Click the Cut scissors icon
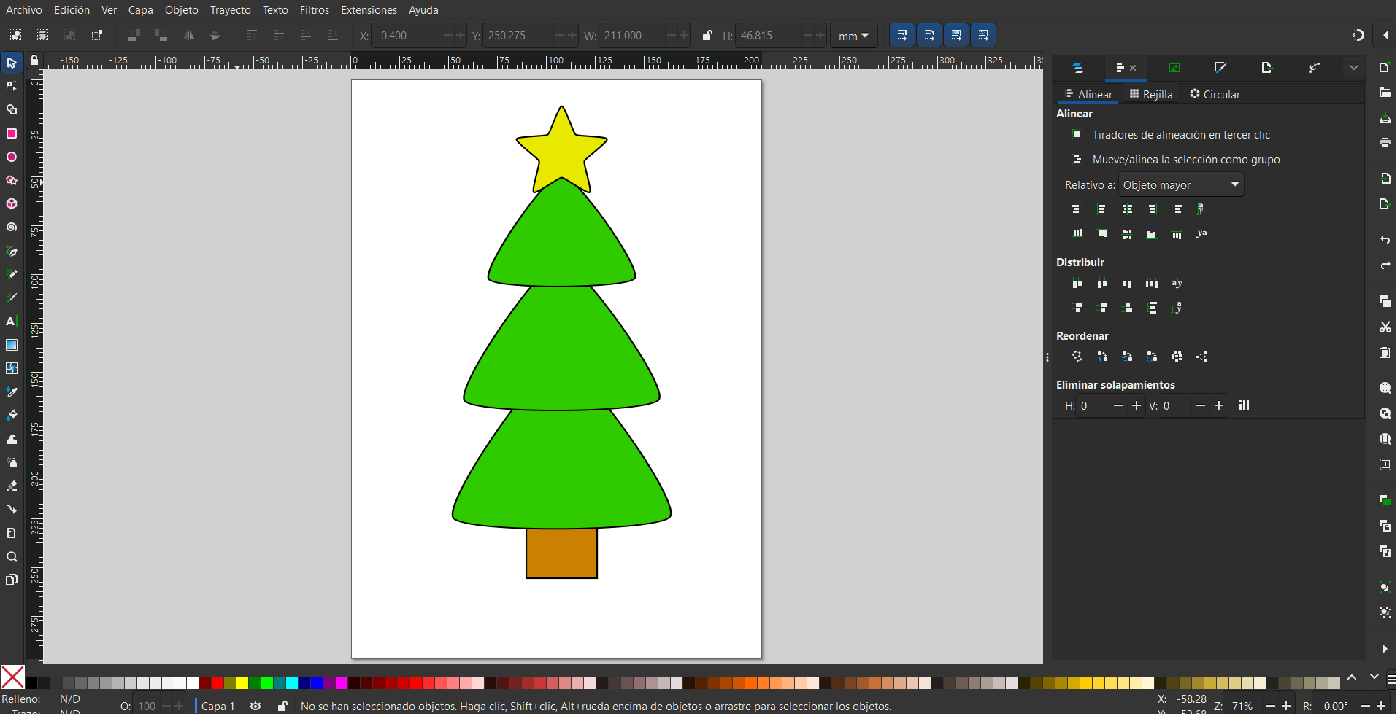This screenshot has height=714, width=1396. (1385, 327)
